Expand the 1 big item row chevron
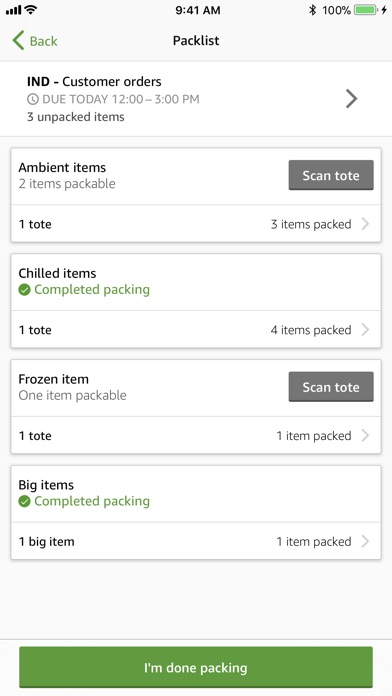392x696 pixels. 365,541
